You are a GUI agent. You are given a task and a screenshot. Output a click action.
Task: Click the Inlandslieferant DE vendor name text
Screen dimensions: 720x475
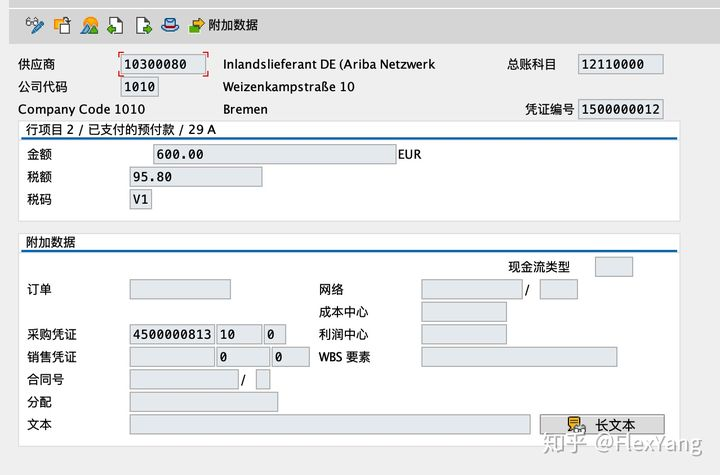click(329, 64)
